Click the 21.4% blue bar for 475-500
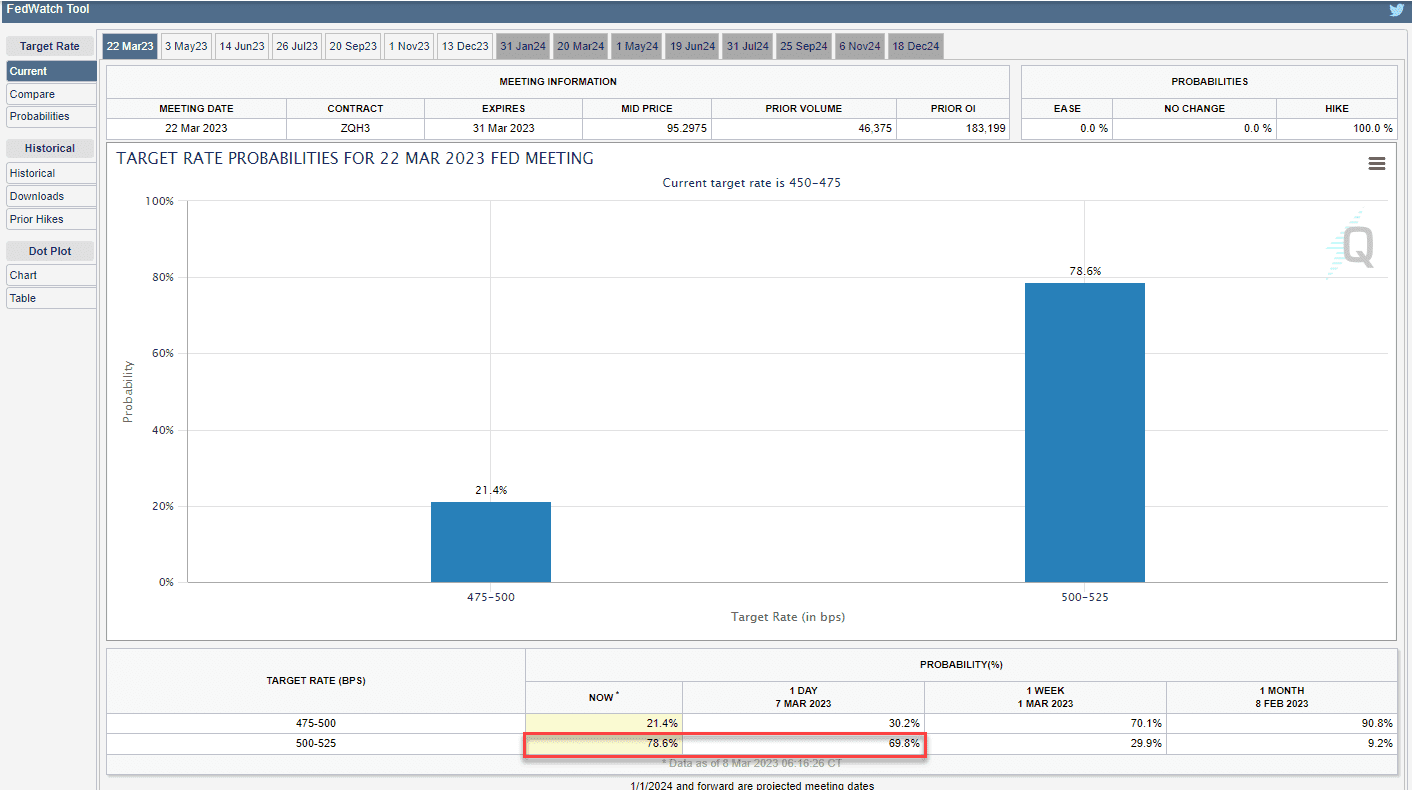The image size is (1412, 790). 490,541
